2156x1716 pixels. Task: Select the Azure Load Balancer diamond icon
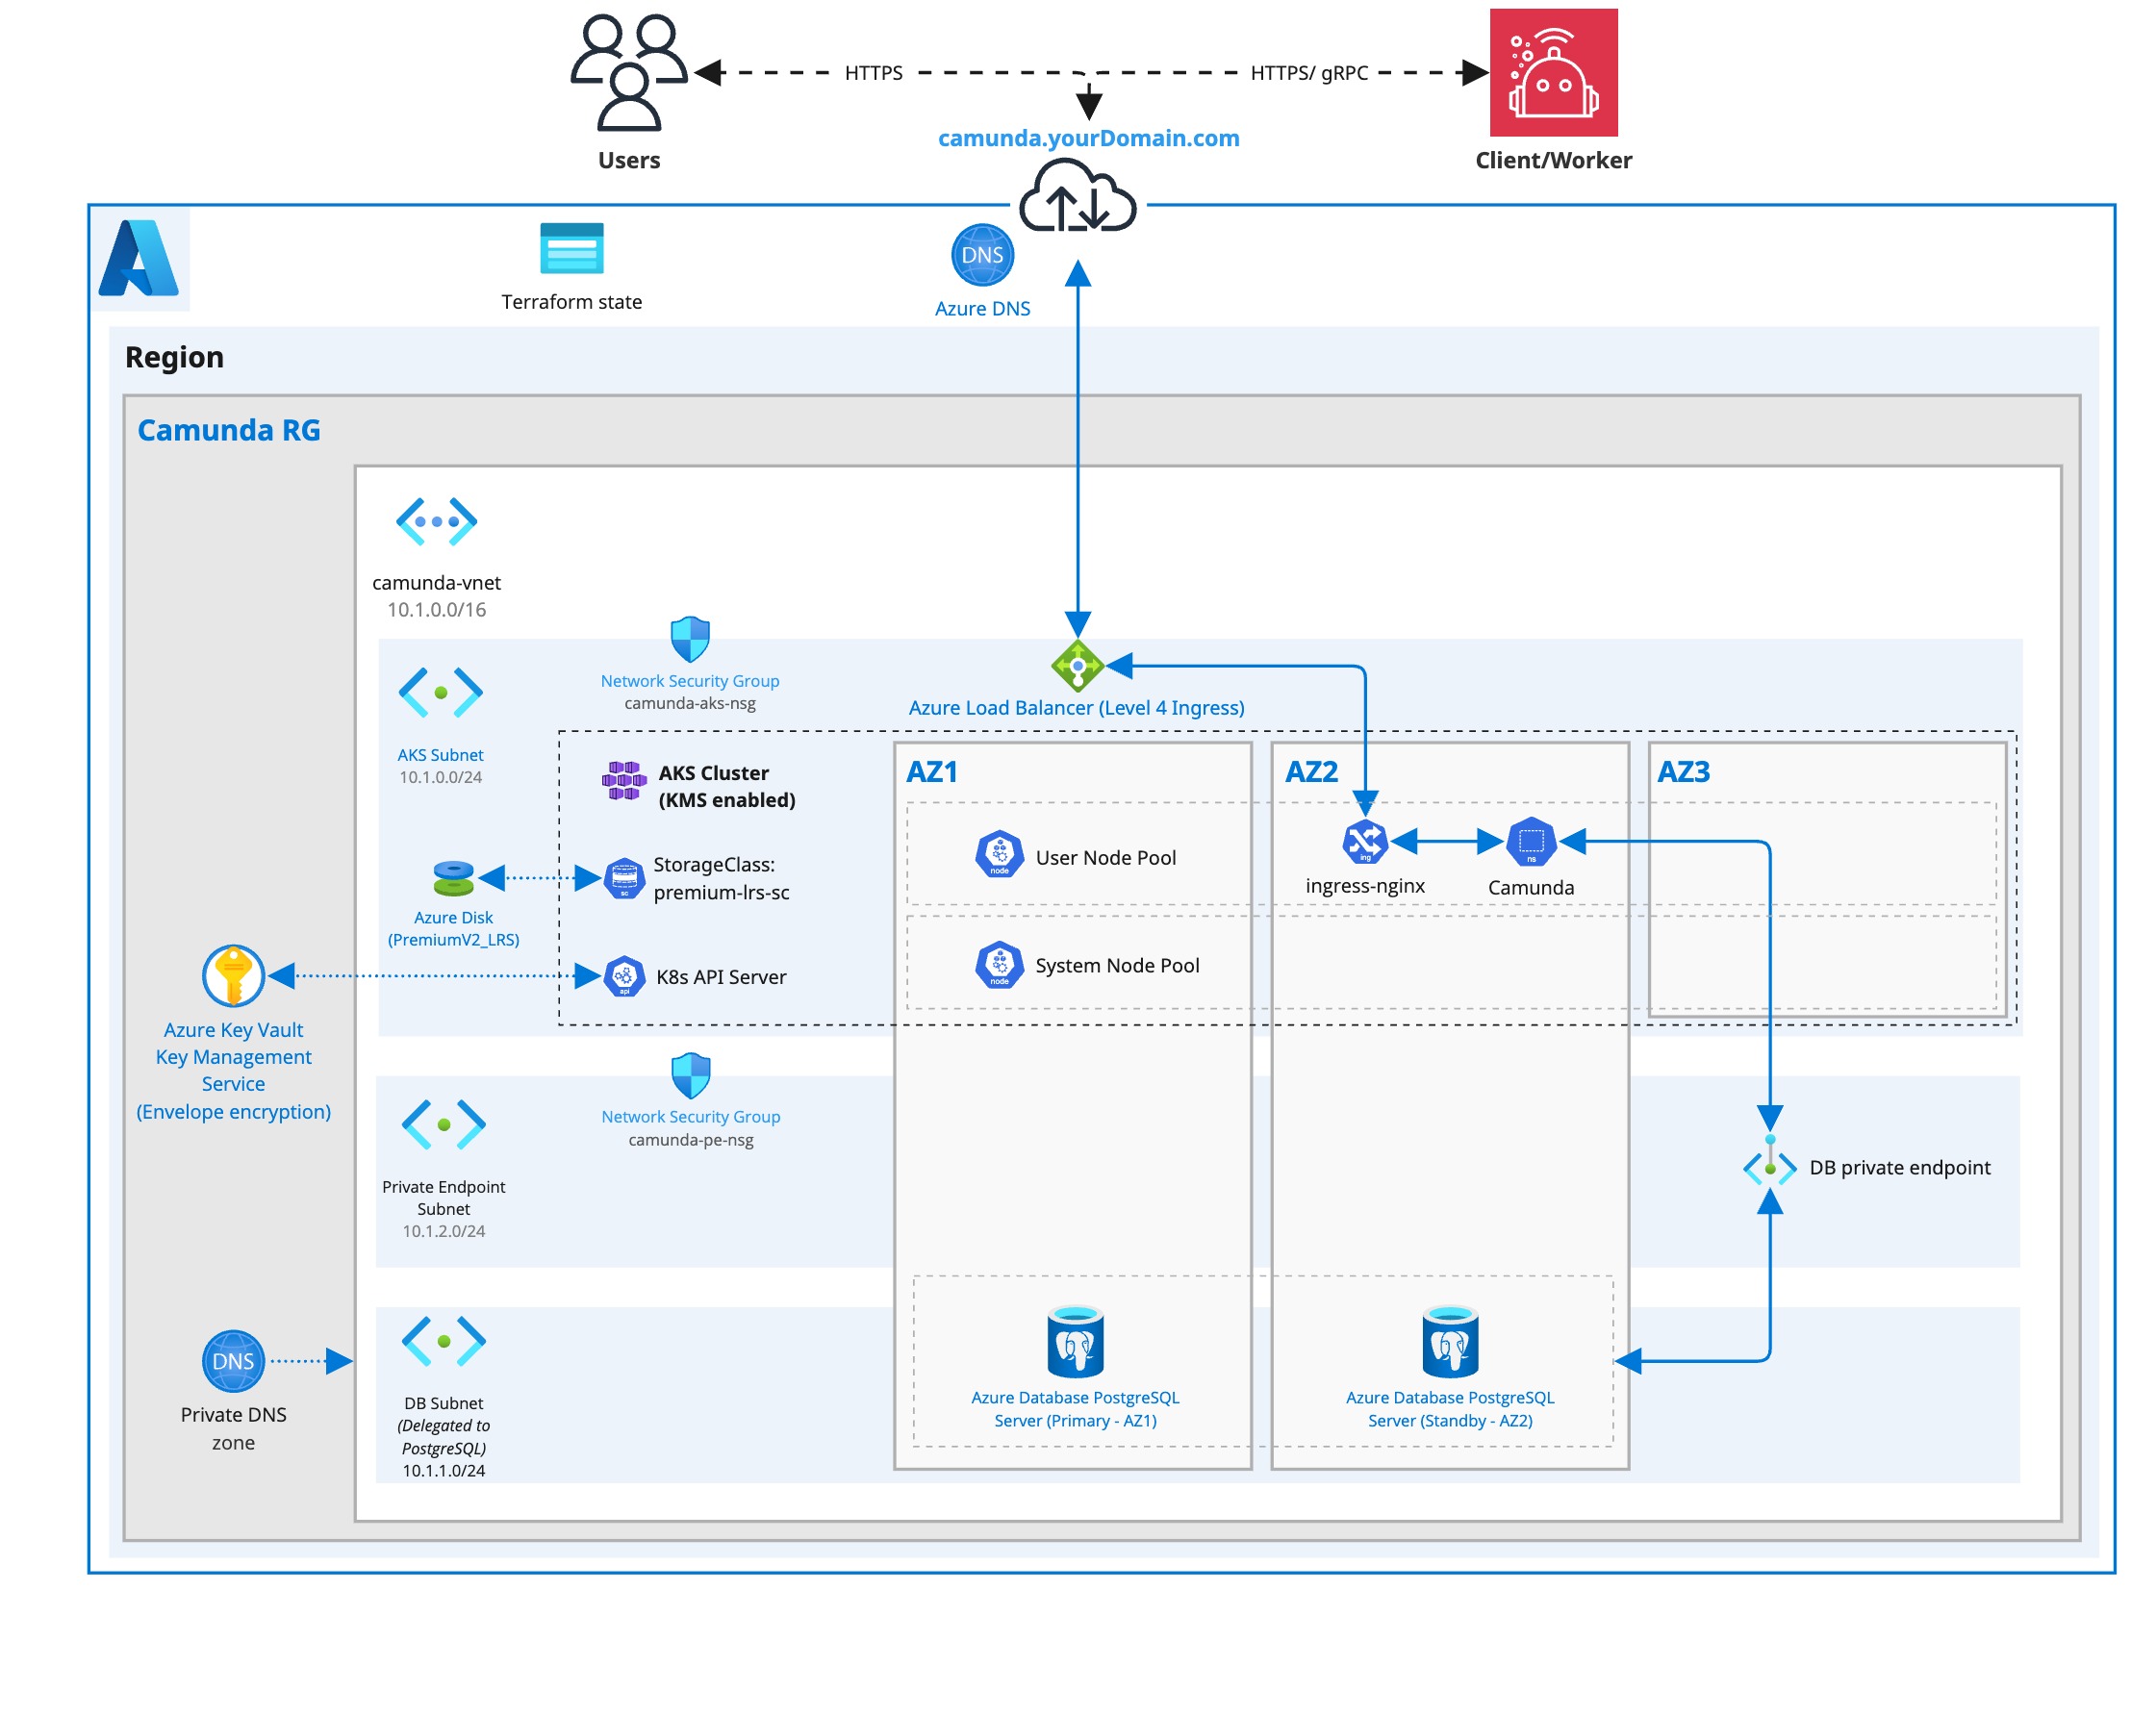(x=1078, y=663)
